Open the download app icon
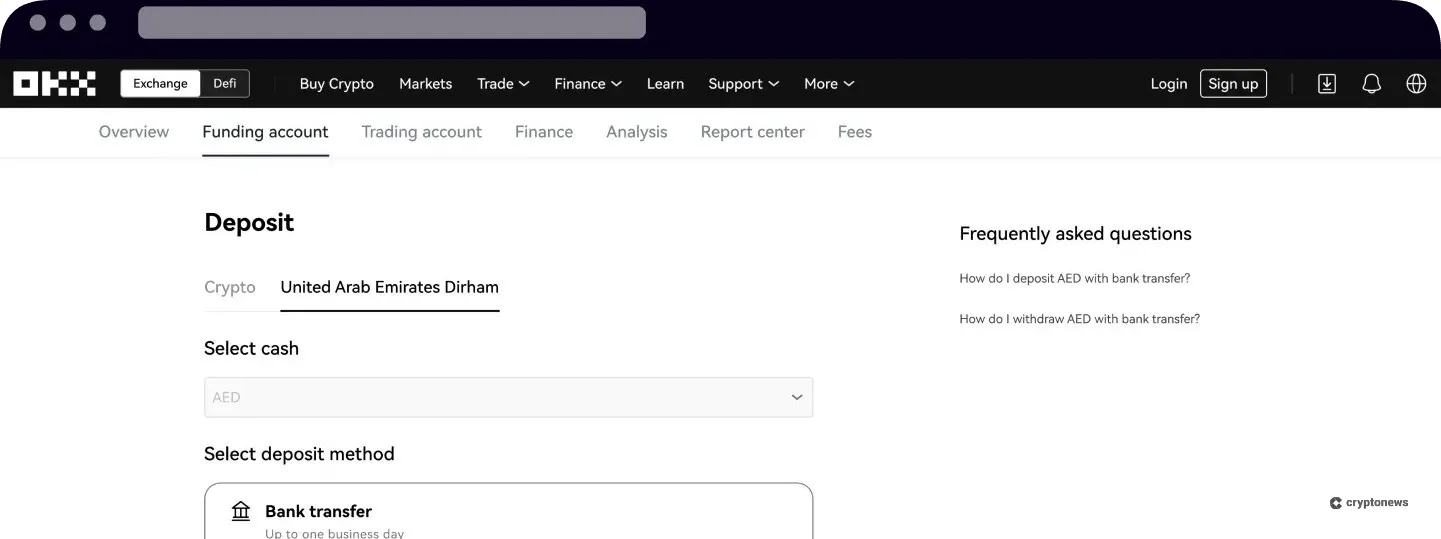 coord(1327,84)
